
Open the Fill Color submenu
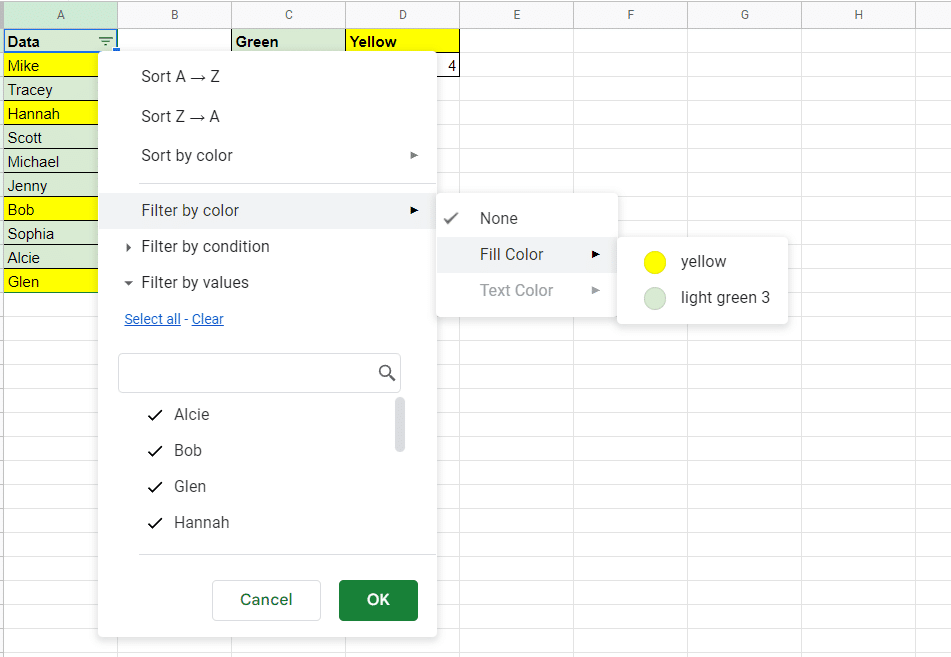click(526, 254)
